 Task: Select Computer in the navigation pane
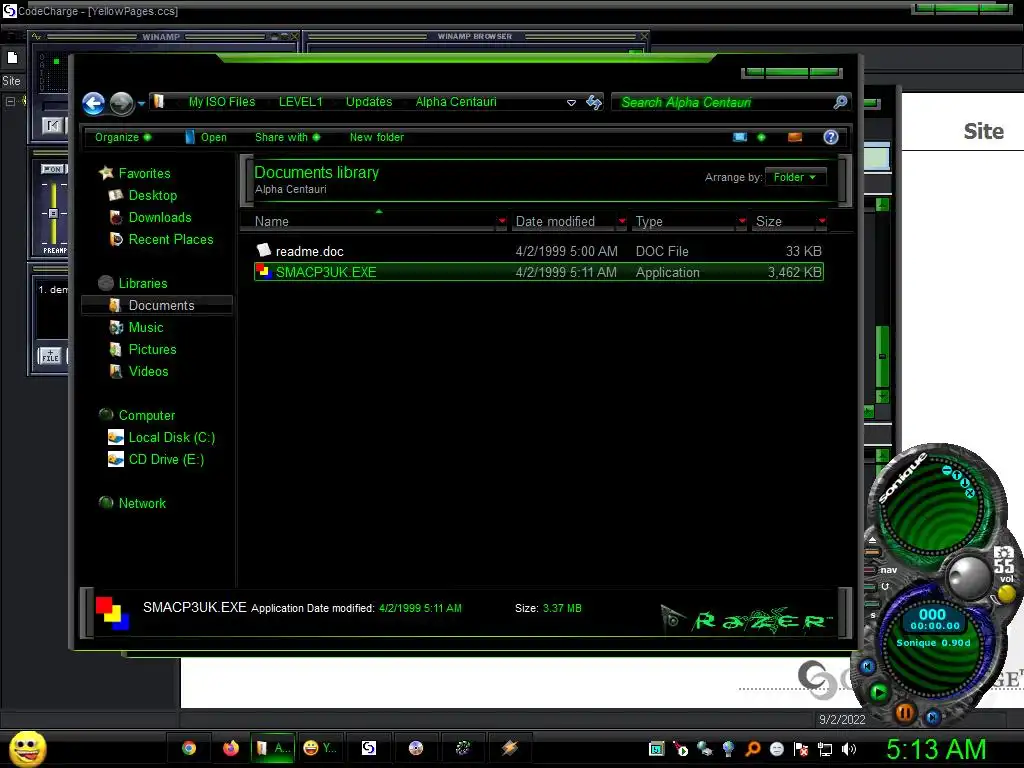click(147, 416)
